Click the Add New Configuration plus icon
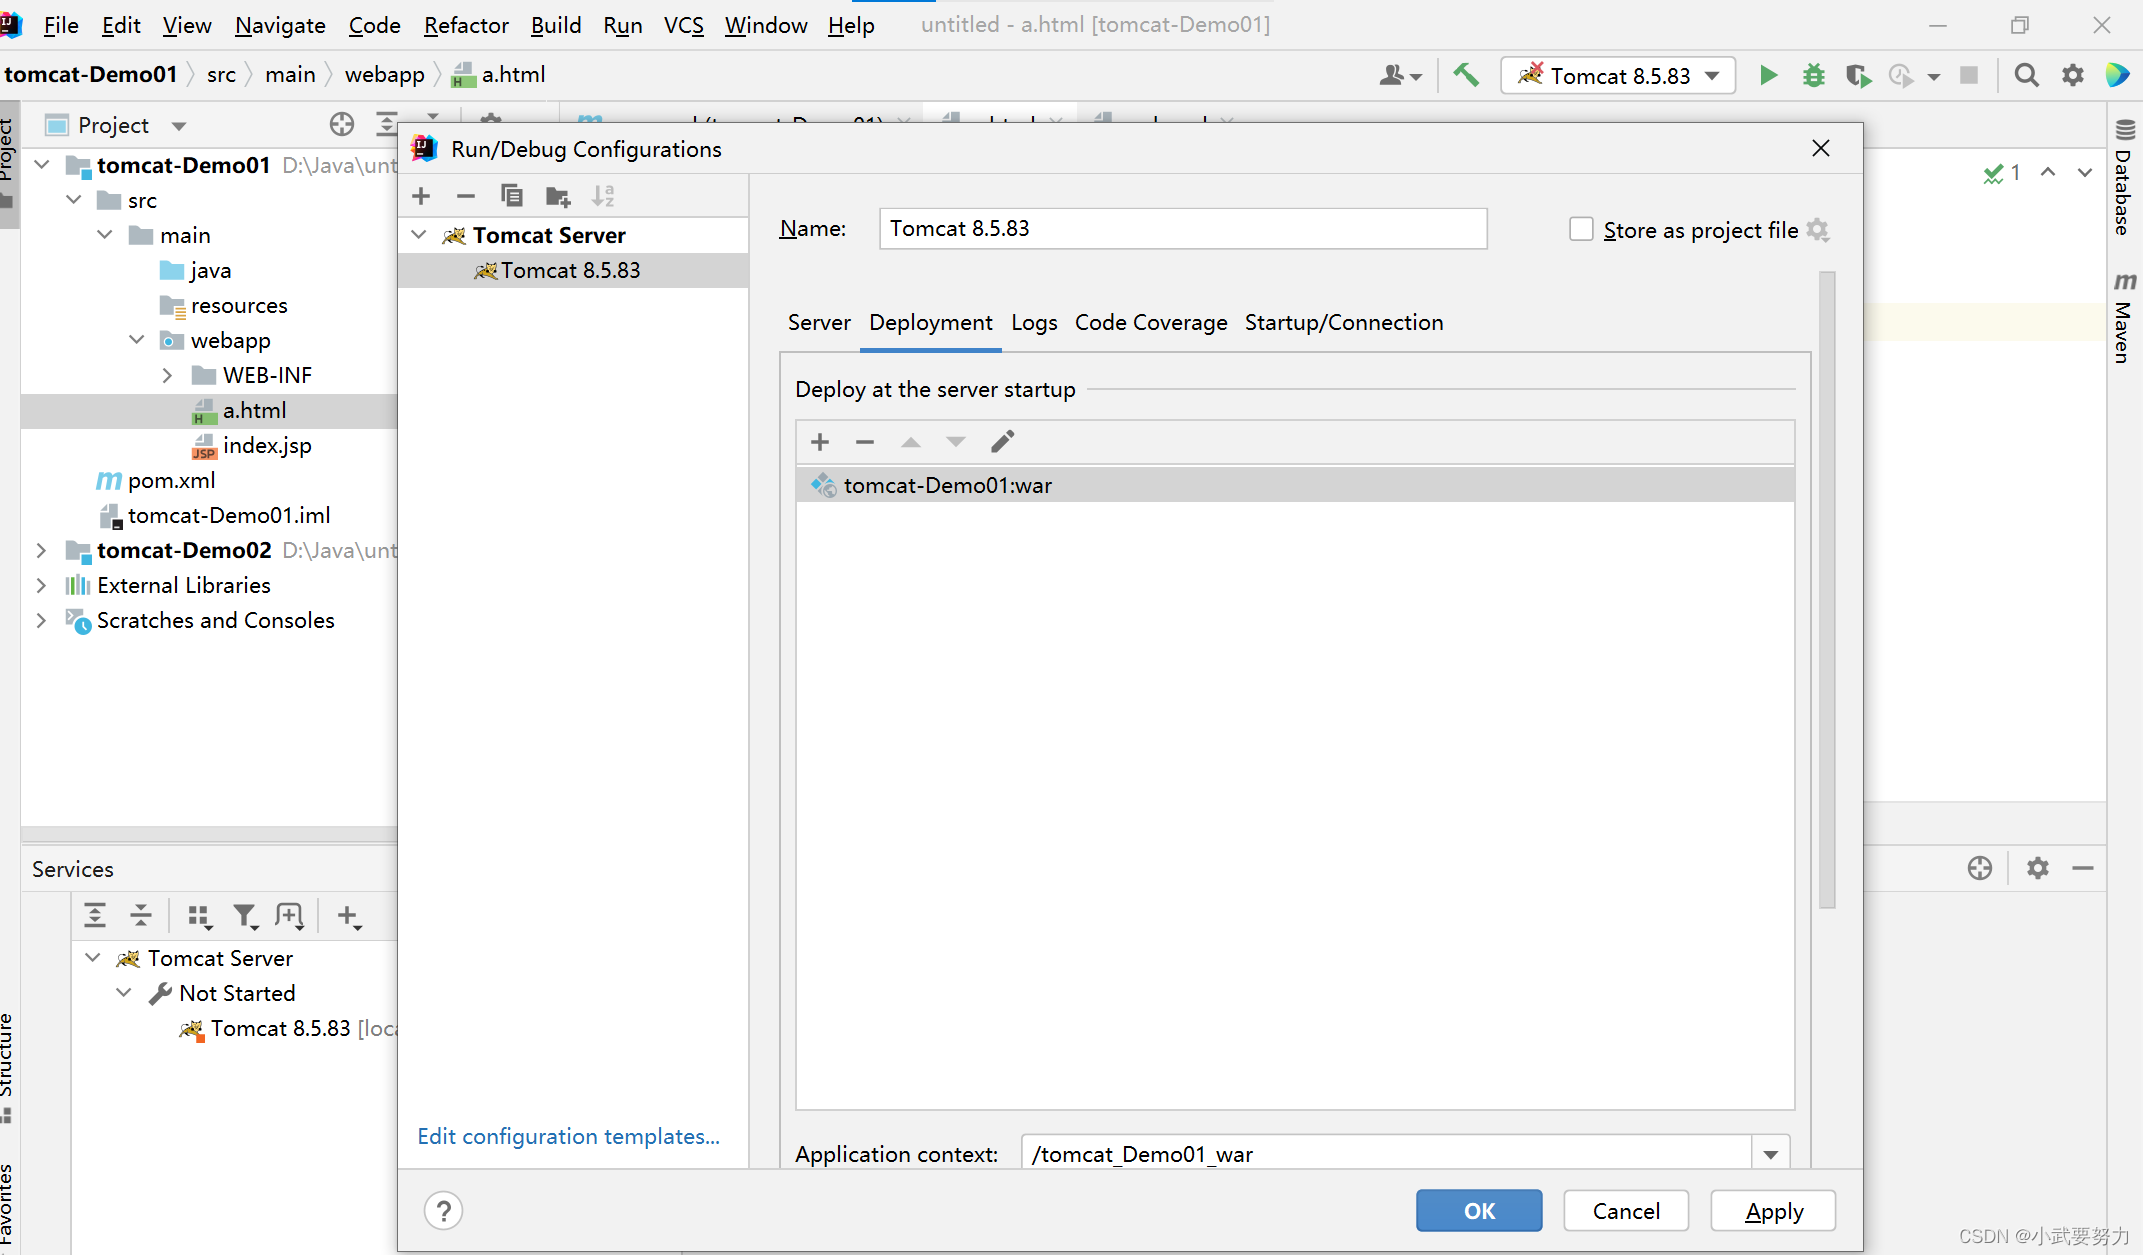2143x1255 pixels. point(421,196)
